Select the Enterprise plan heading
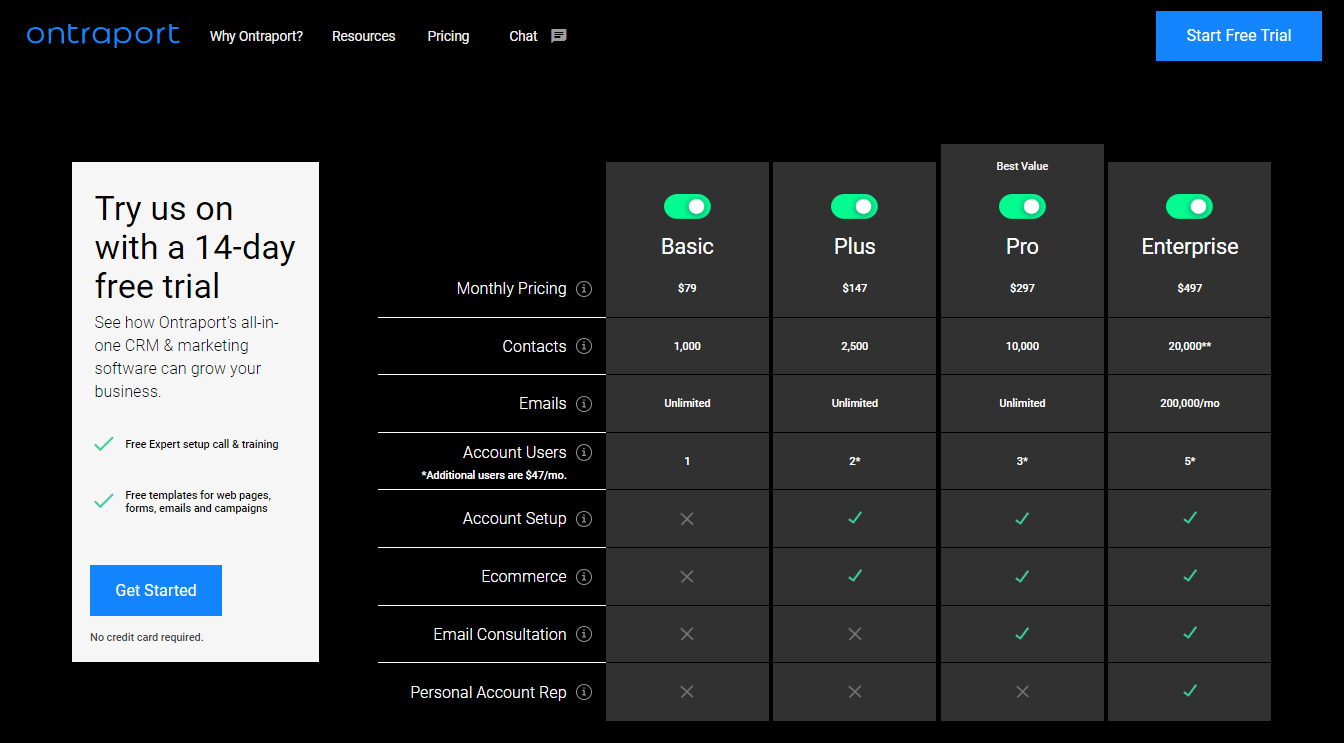1344x743 pixels. tap(1189, 247)
